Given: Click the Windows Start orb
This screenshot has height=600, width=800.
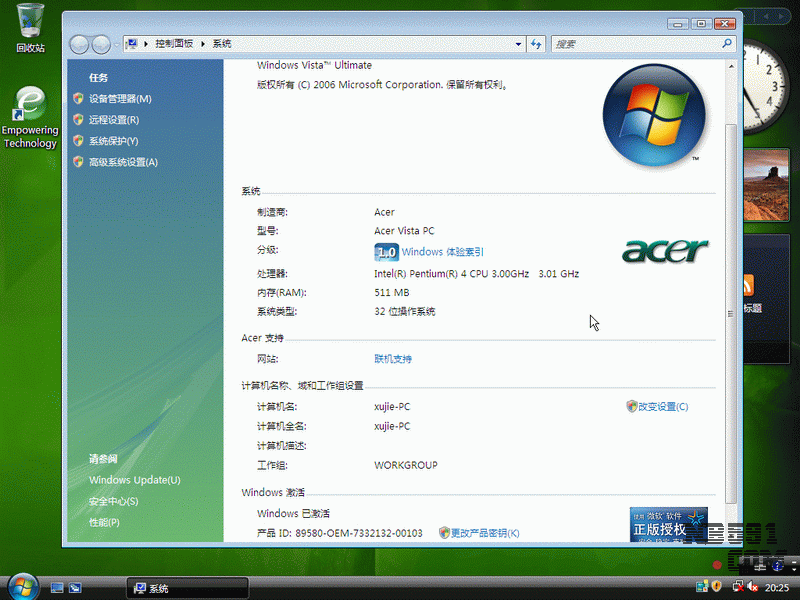Looking at the screenshot, I should tap(21, 586).
